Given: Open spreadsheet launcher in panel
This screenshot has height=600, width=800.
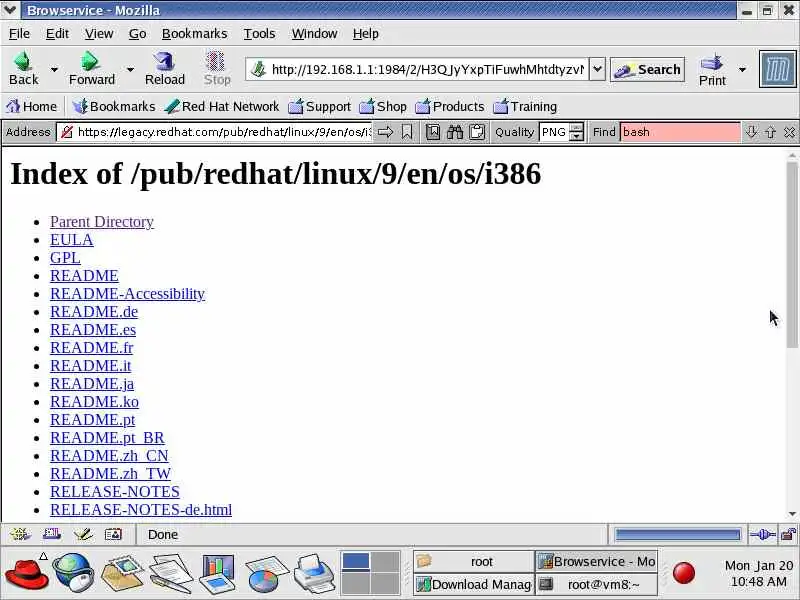Looking at the screenshot, I should point(266,573).
